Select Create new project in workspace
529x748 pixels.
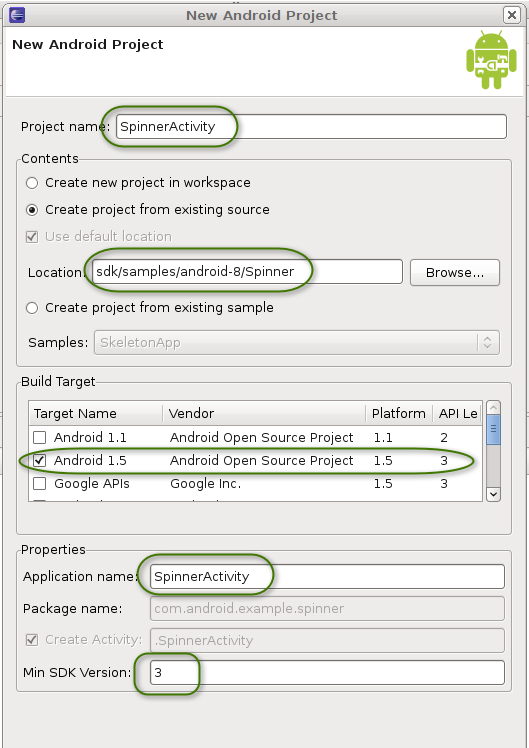[32, 183]
